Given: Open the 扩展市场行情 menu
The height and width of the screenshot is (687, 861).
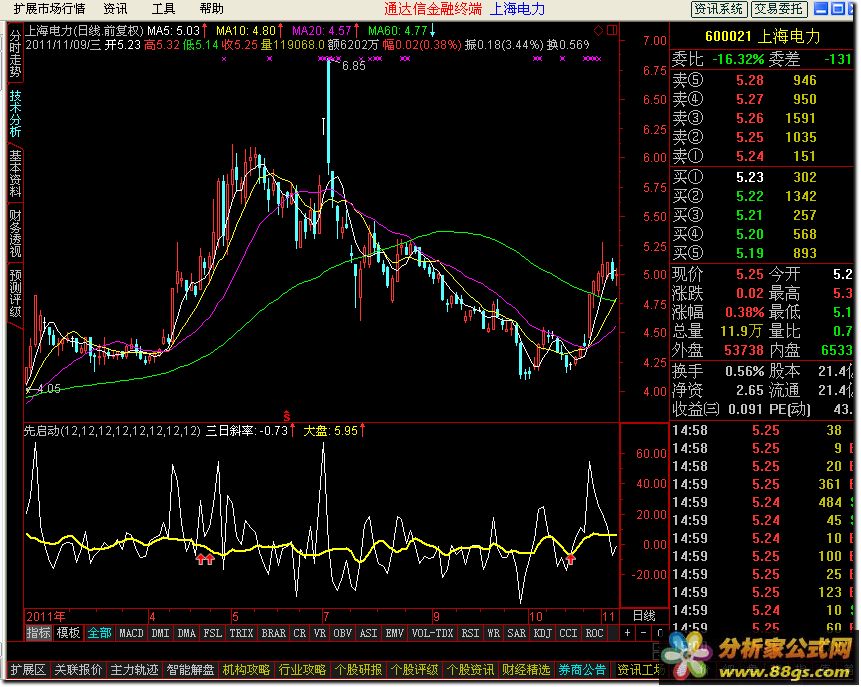Looking at the screenshot, I should [x=49, y=9].
